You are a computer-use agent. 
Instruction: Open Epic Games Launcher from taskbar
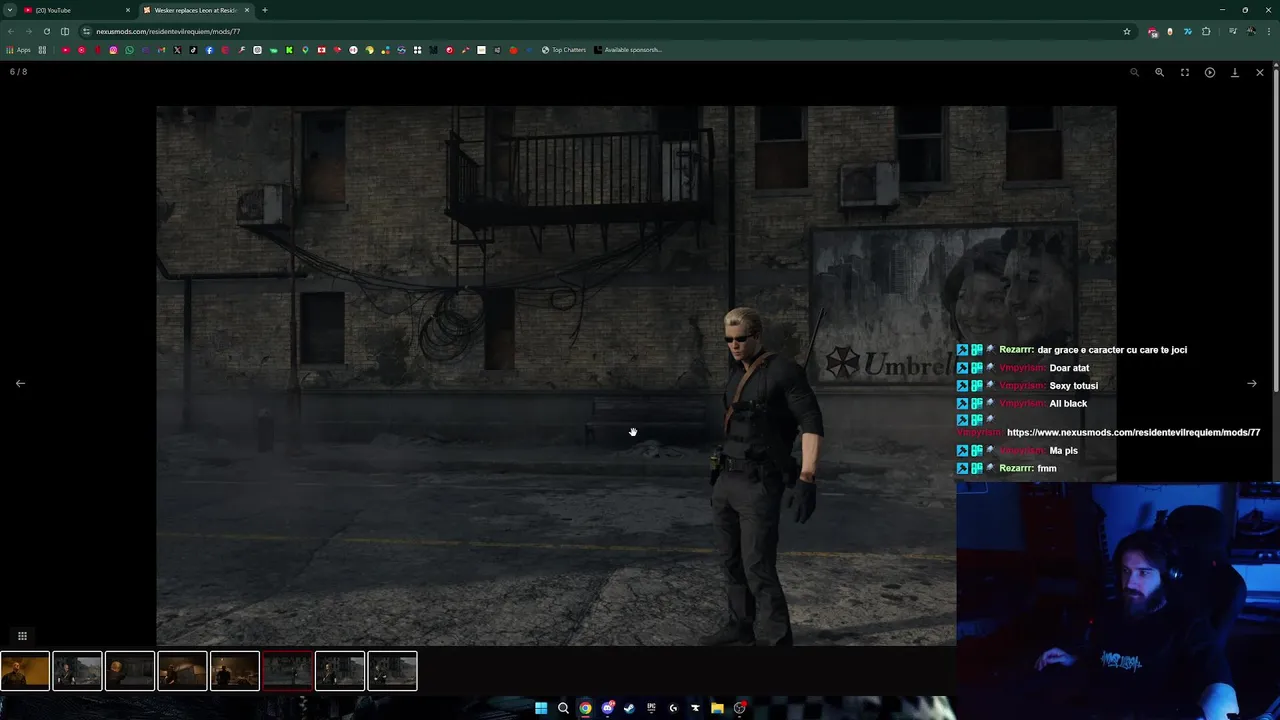[x=651, y=708]
